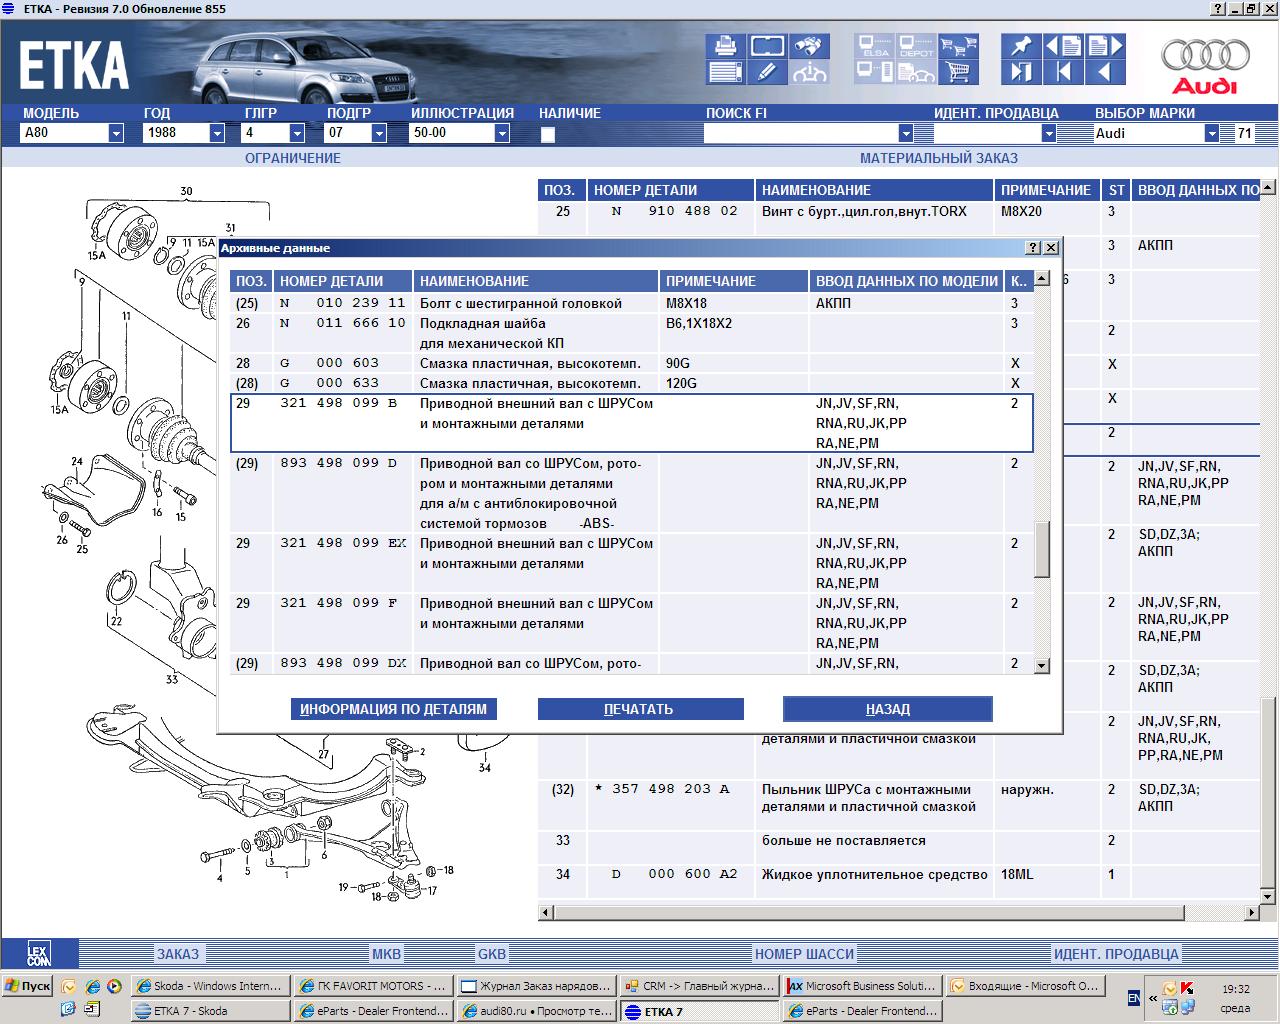Open the ГЛГР dropdown showing 4

297,133
